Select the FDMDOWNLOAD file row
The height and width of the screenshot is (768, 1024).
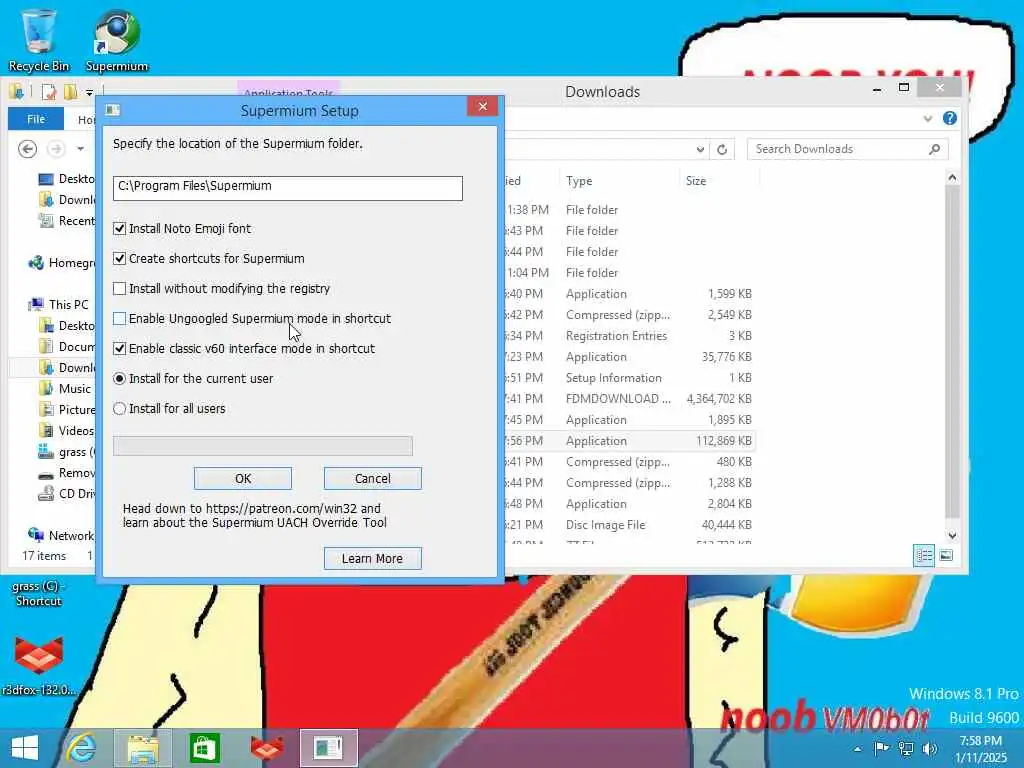[x=629, y=399]
